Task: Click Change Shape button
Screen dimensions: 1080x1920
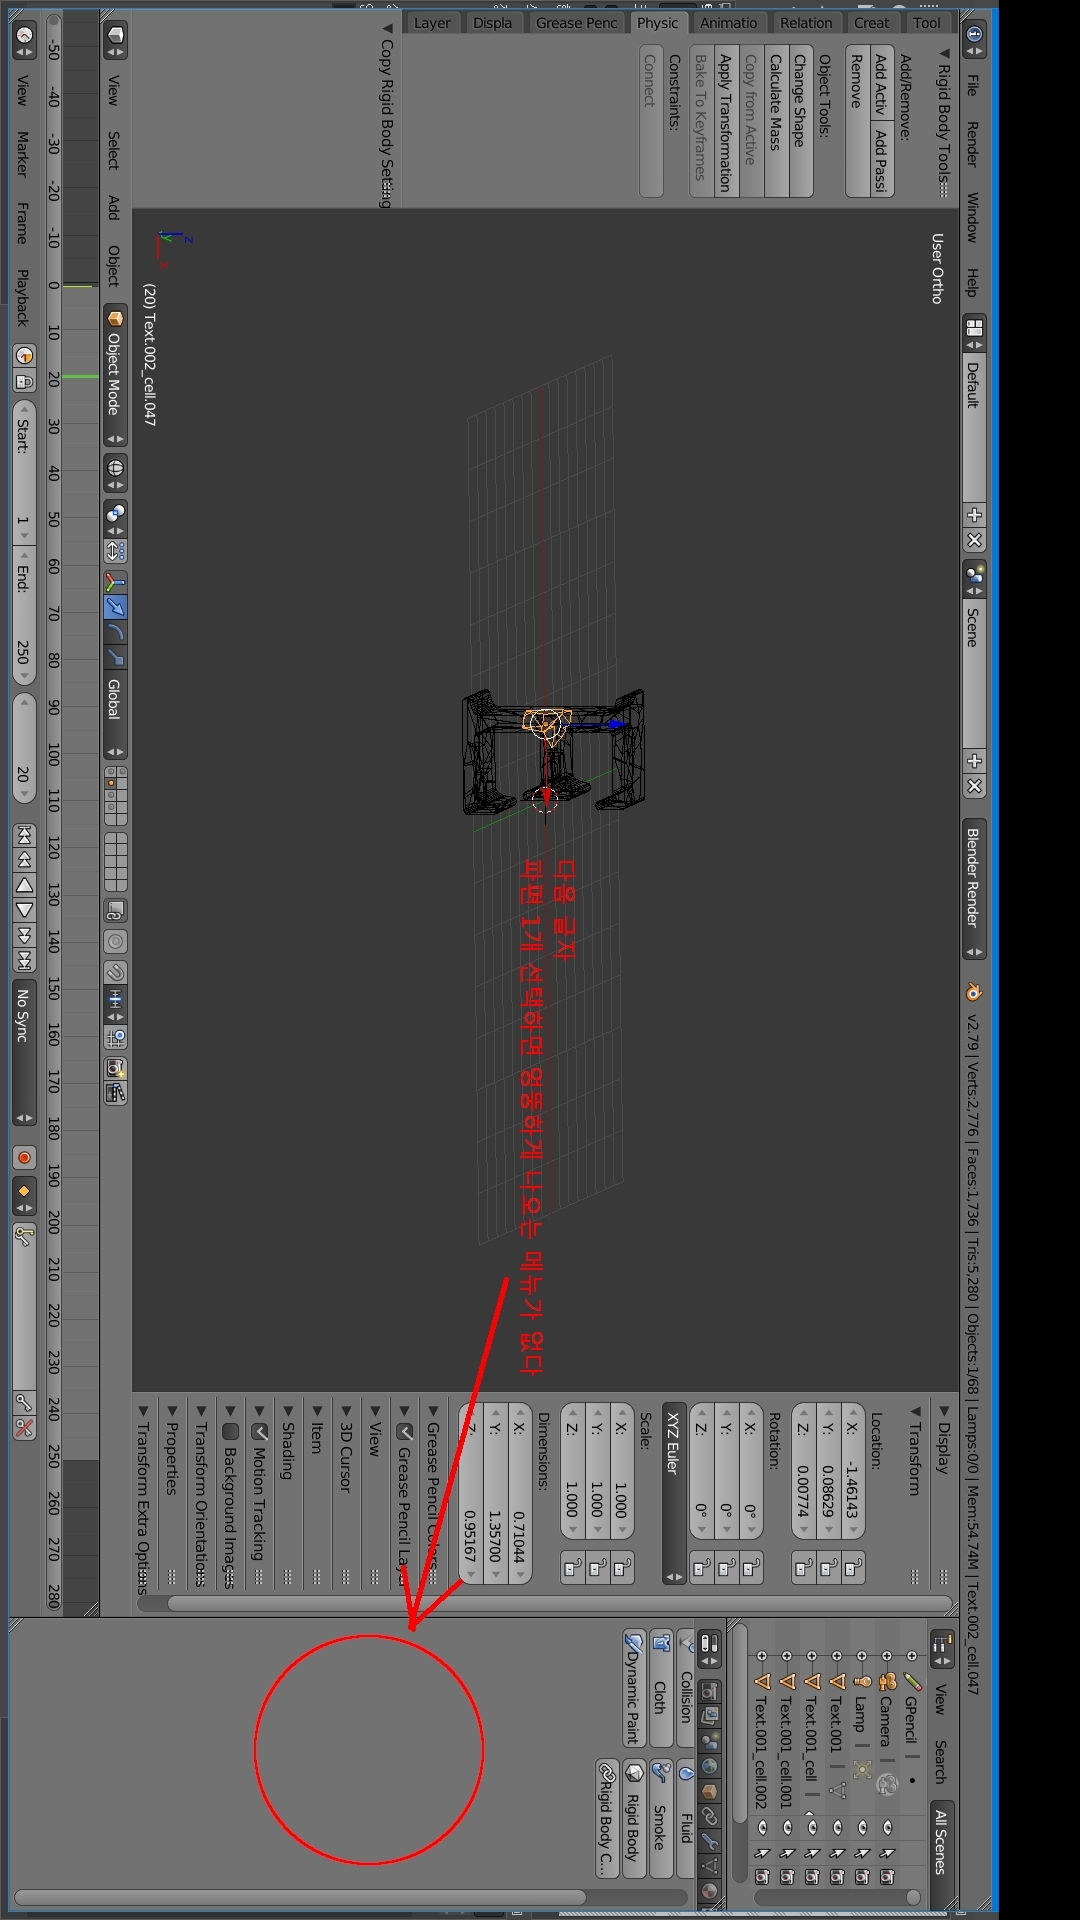Action: point(800,120)
